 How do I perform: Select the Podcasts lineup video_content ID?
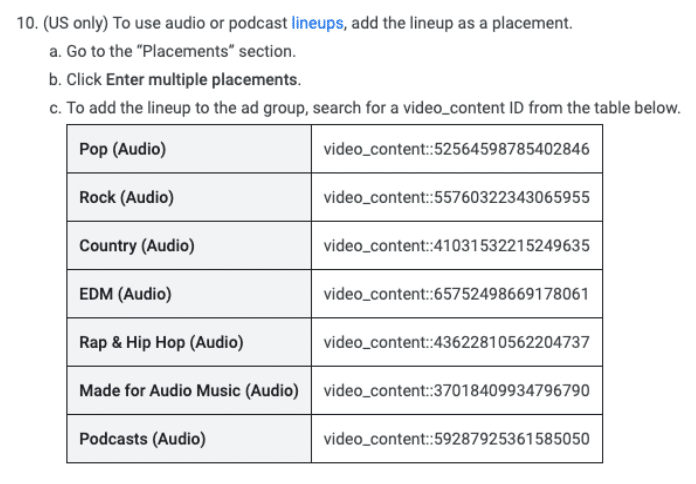point(456,438)
